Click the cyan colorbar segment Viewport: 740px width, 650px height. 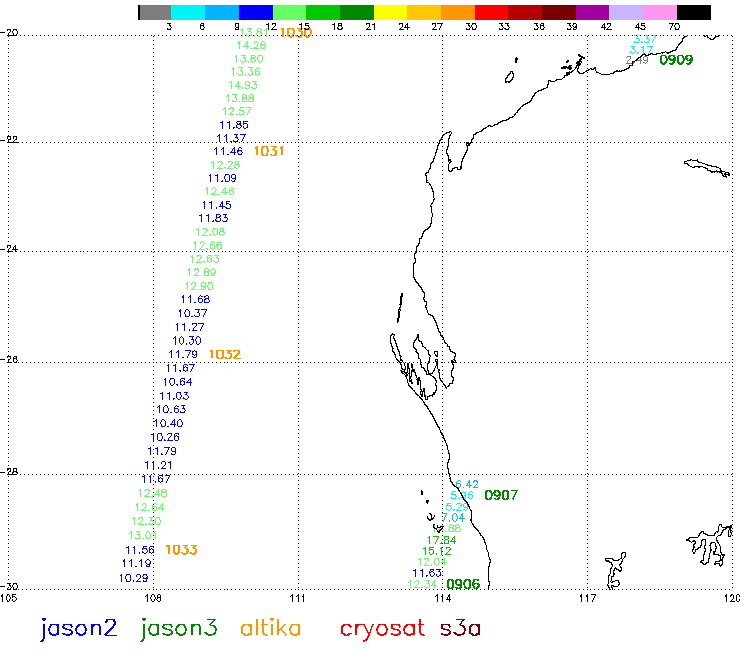(x=188, y=12)
